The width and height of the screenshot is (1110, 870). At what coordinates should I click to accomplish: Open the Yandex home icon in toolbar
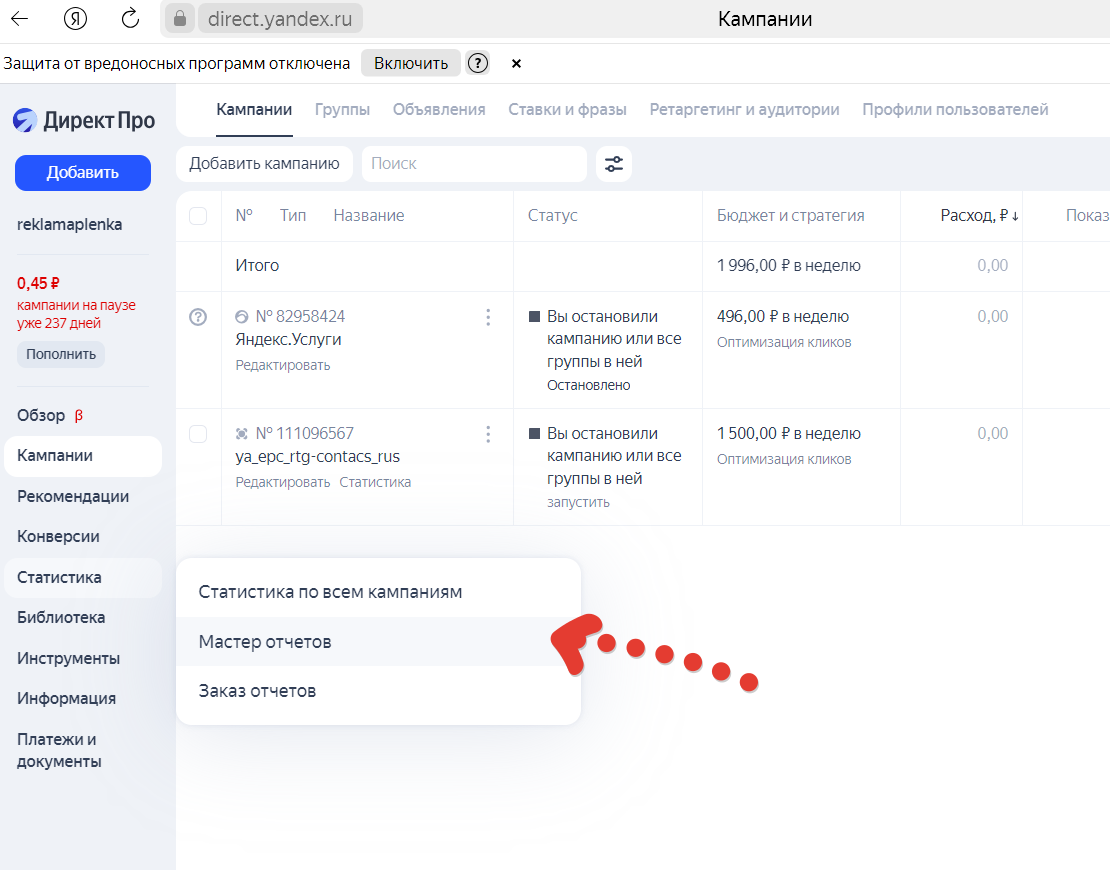pyautogui.click(x=75, y=18)
